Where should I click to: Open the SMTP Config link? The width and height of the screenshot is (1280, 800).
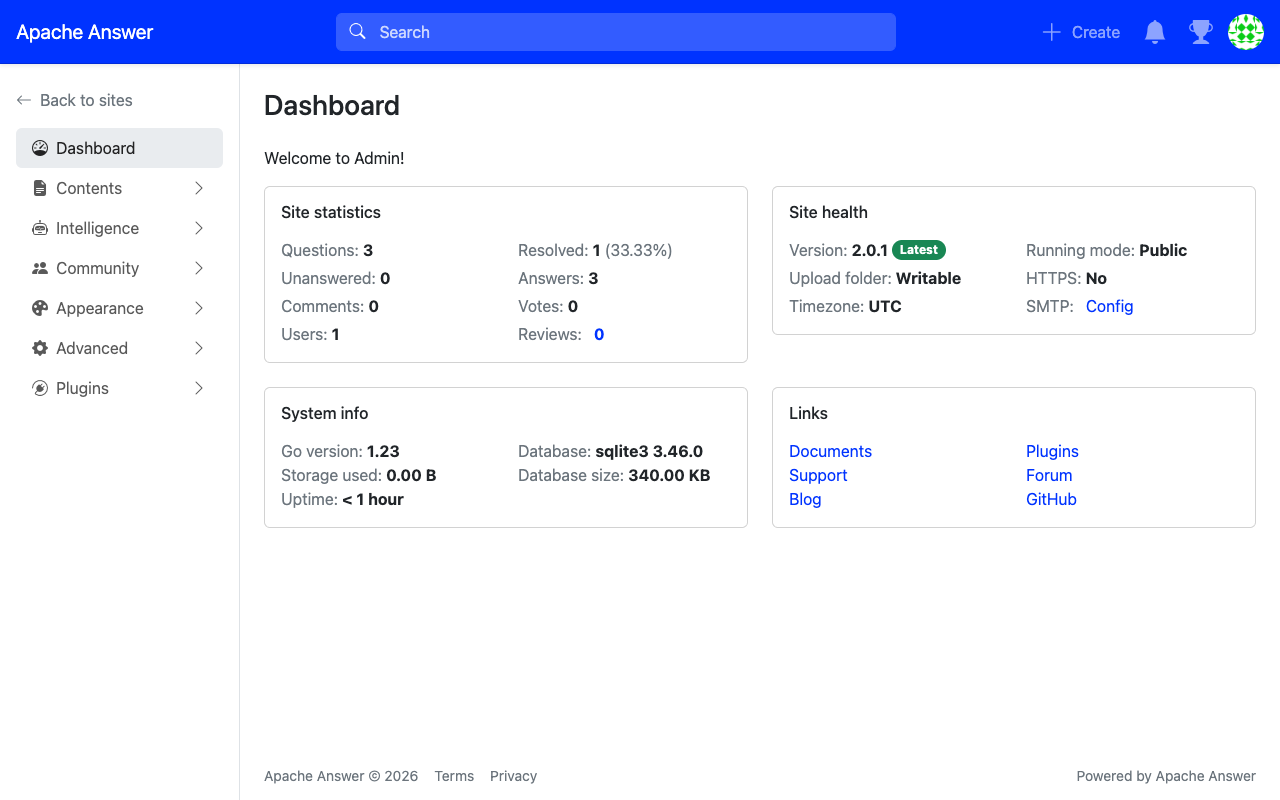(x=1109, y=306)
